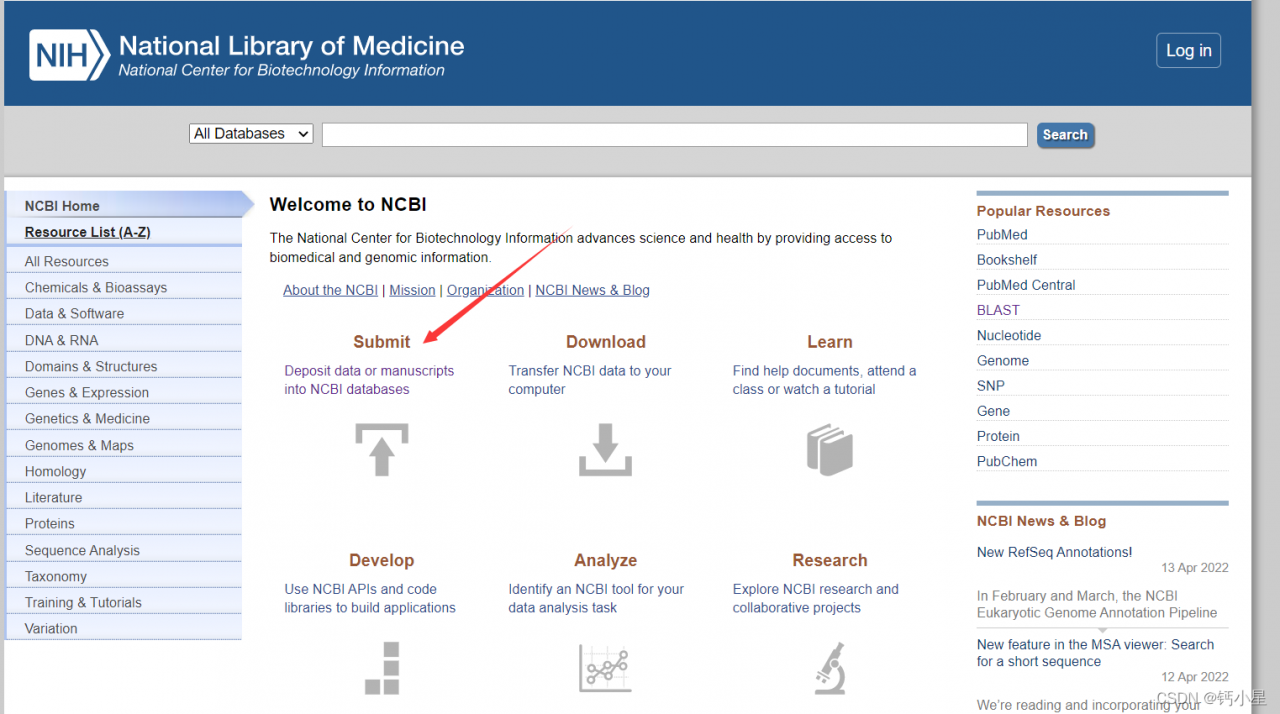This screenshot has height=714, width=1280.
Task: Click the Learn heading
Action: [830, 342]
